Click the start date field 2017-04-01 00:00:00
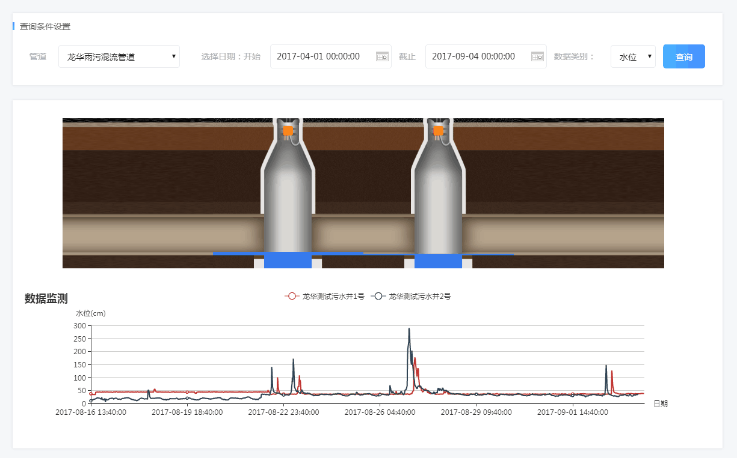 [x=331, y=56]
